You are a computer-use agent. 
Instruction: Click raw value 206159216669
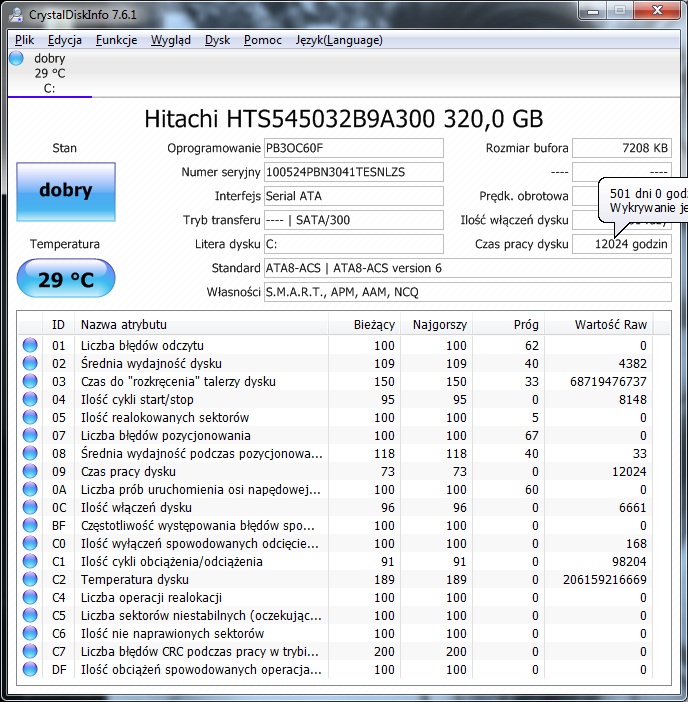point(605,580)
